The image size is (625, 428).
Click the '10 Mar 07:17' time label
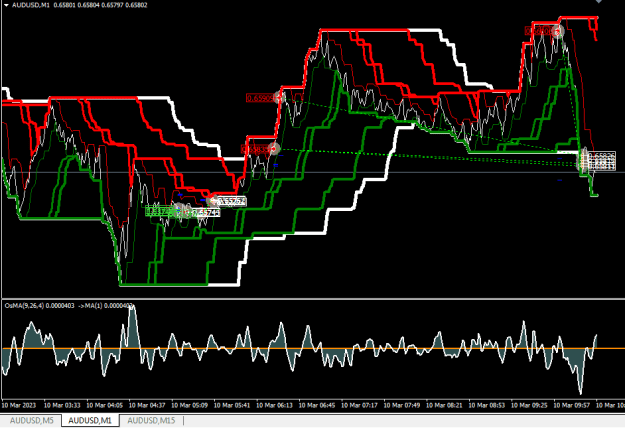(x=359, y=405)
